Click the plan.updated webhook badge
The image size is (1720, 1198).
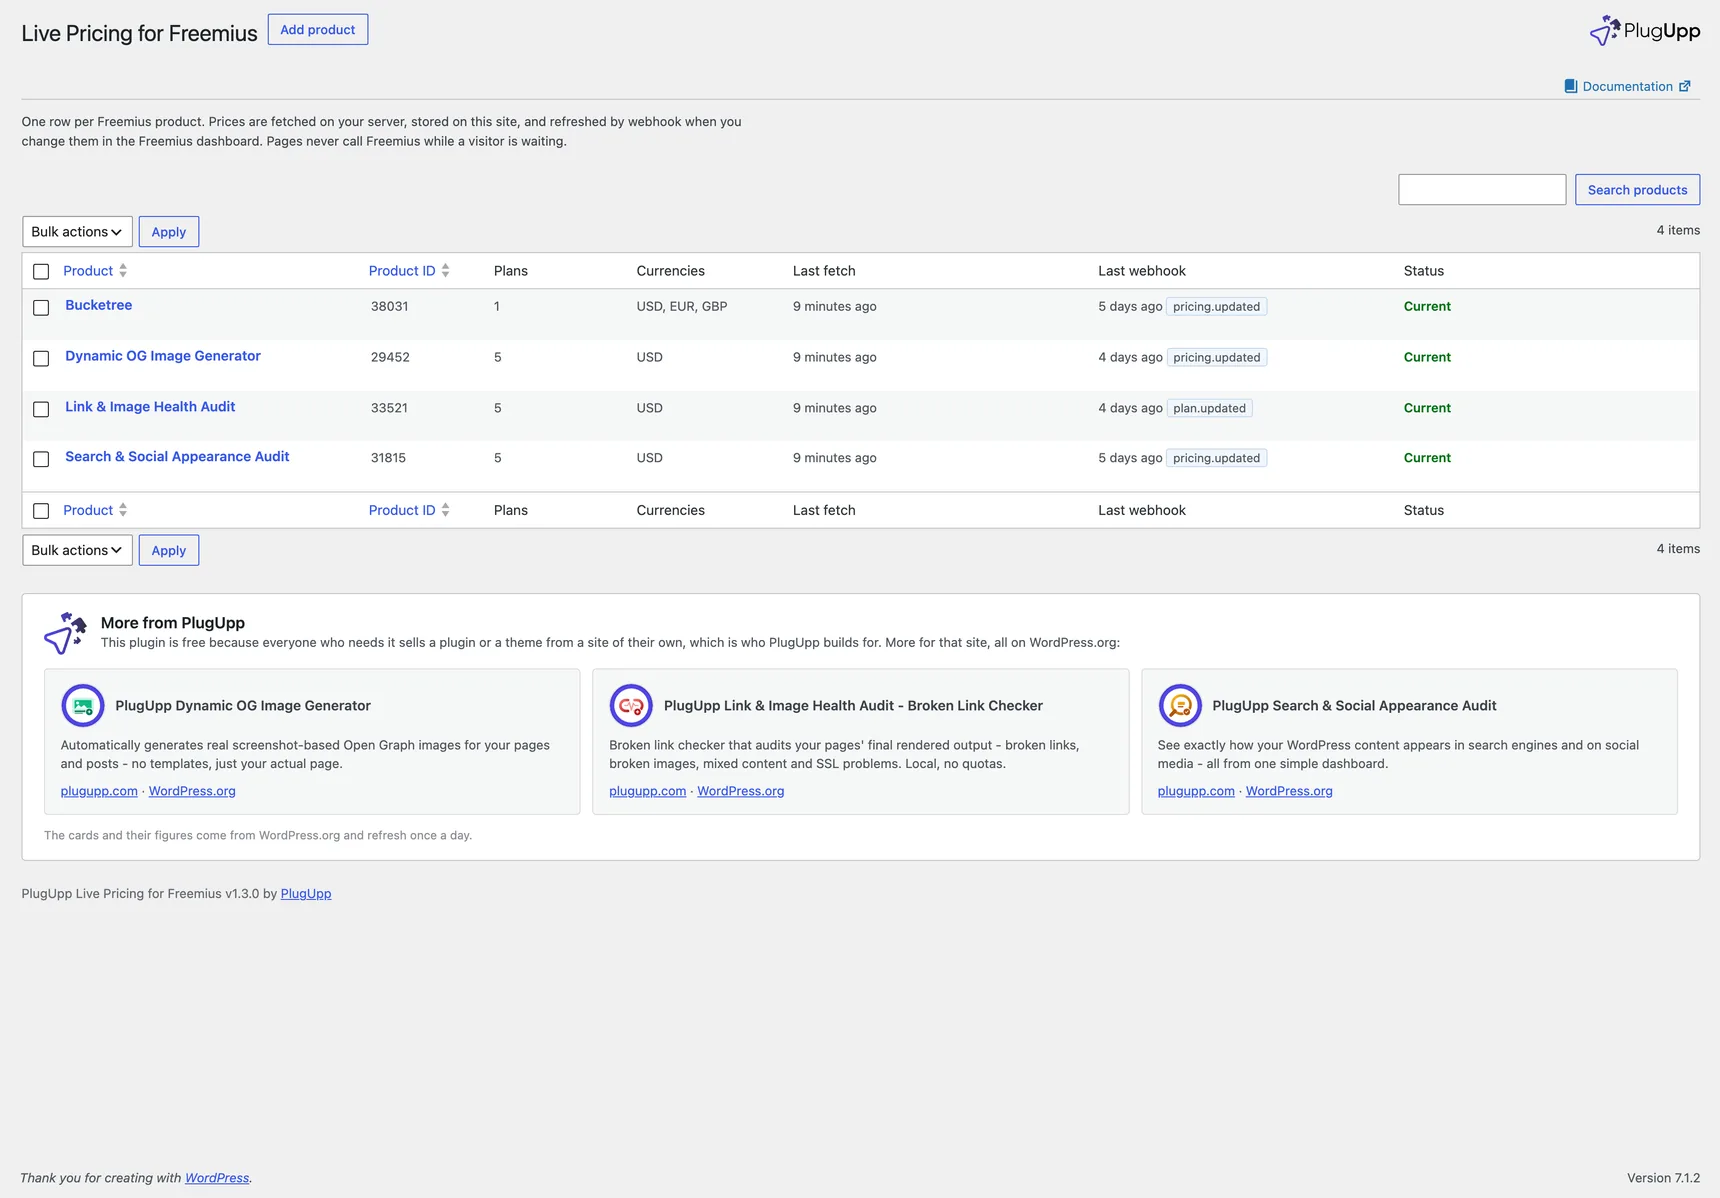click(1209, 408)
